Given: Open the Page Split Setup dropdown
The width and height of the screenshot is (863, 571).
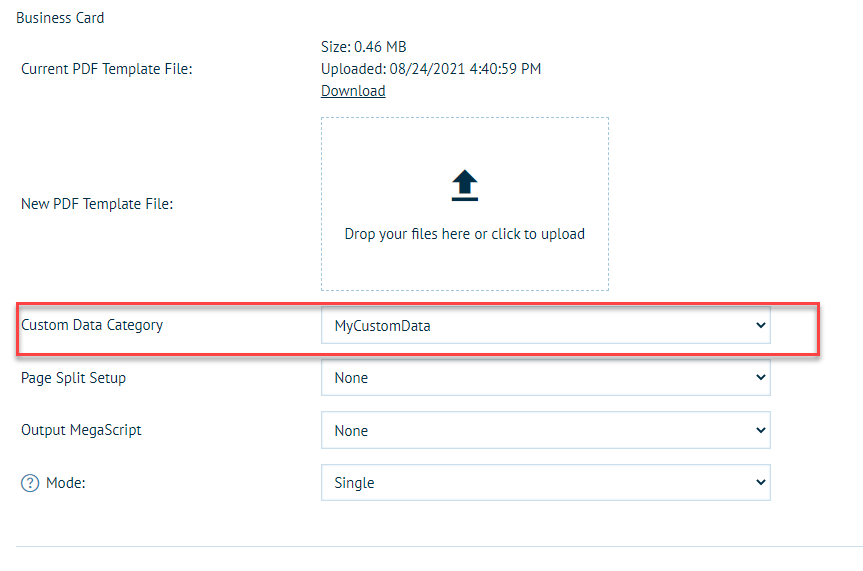Looking at the screenshot, I should (545, 378).
